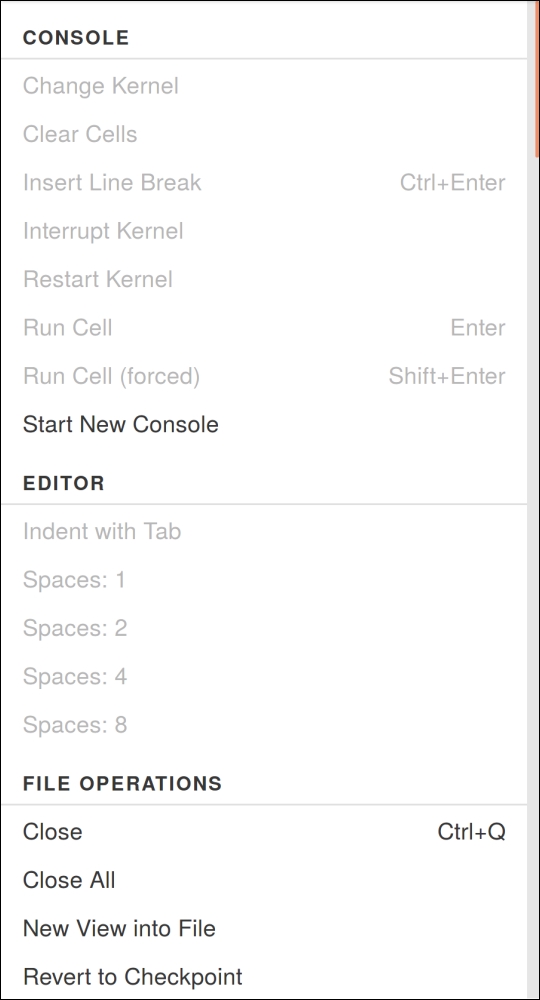This screenshot has width=540, height=1000.
Task: Toggle Indent with Tab option
Action: pyautogui.click(x=264, y=531)
